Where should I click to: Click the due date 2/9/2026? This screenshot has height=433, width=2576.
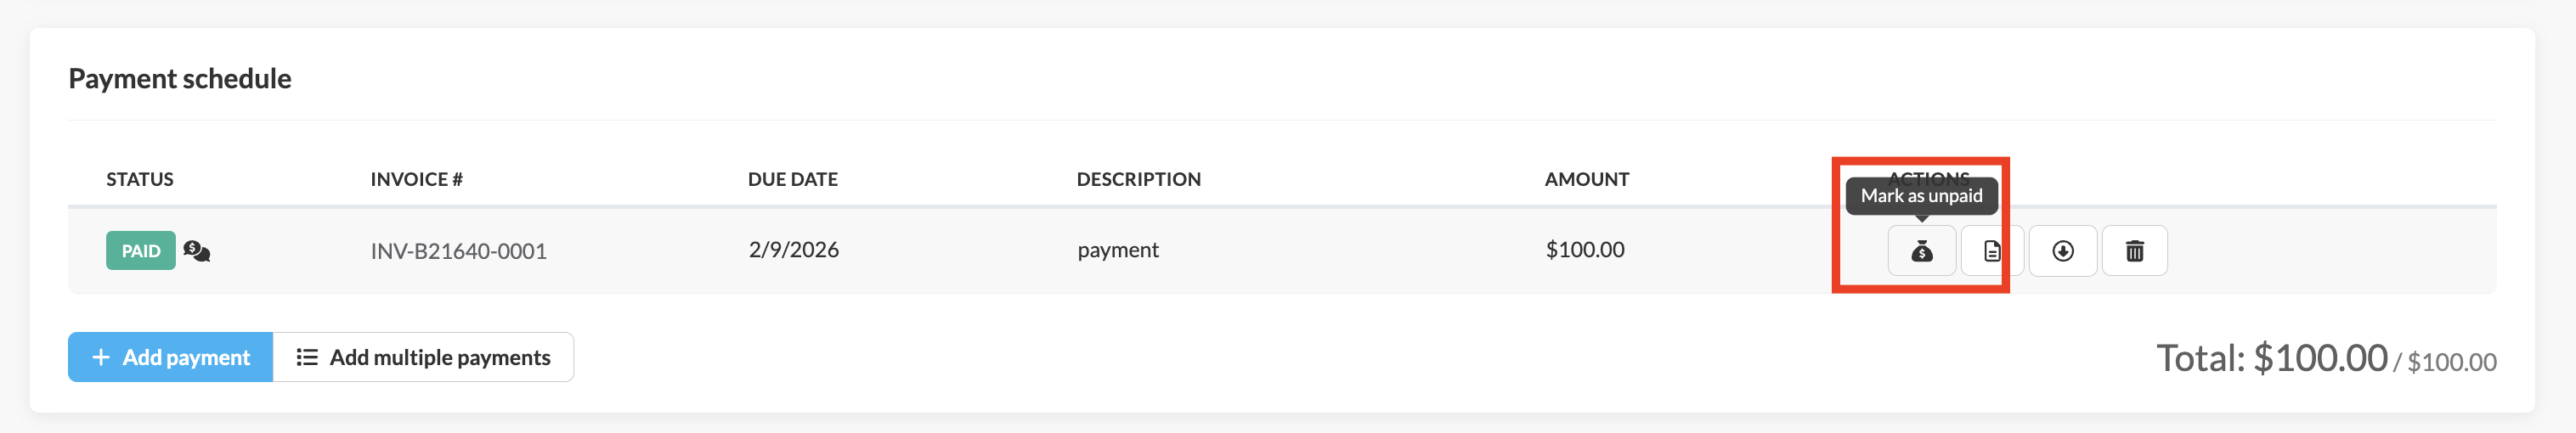click(793, 250)
